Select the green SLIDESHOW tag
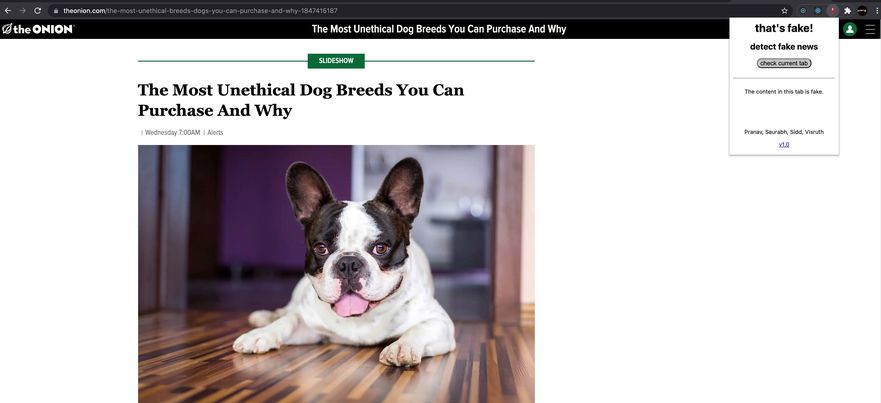Viewport: 881px width, 403px height. pos(336,61)
